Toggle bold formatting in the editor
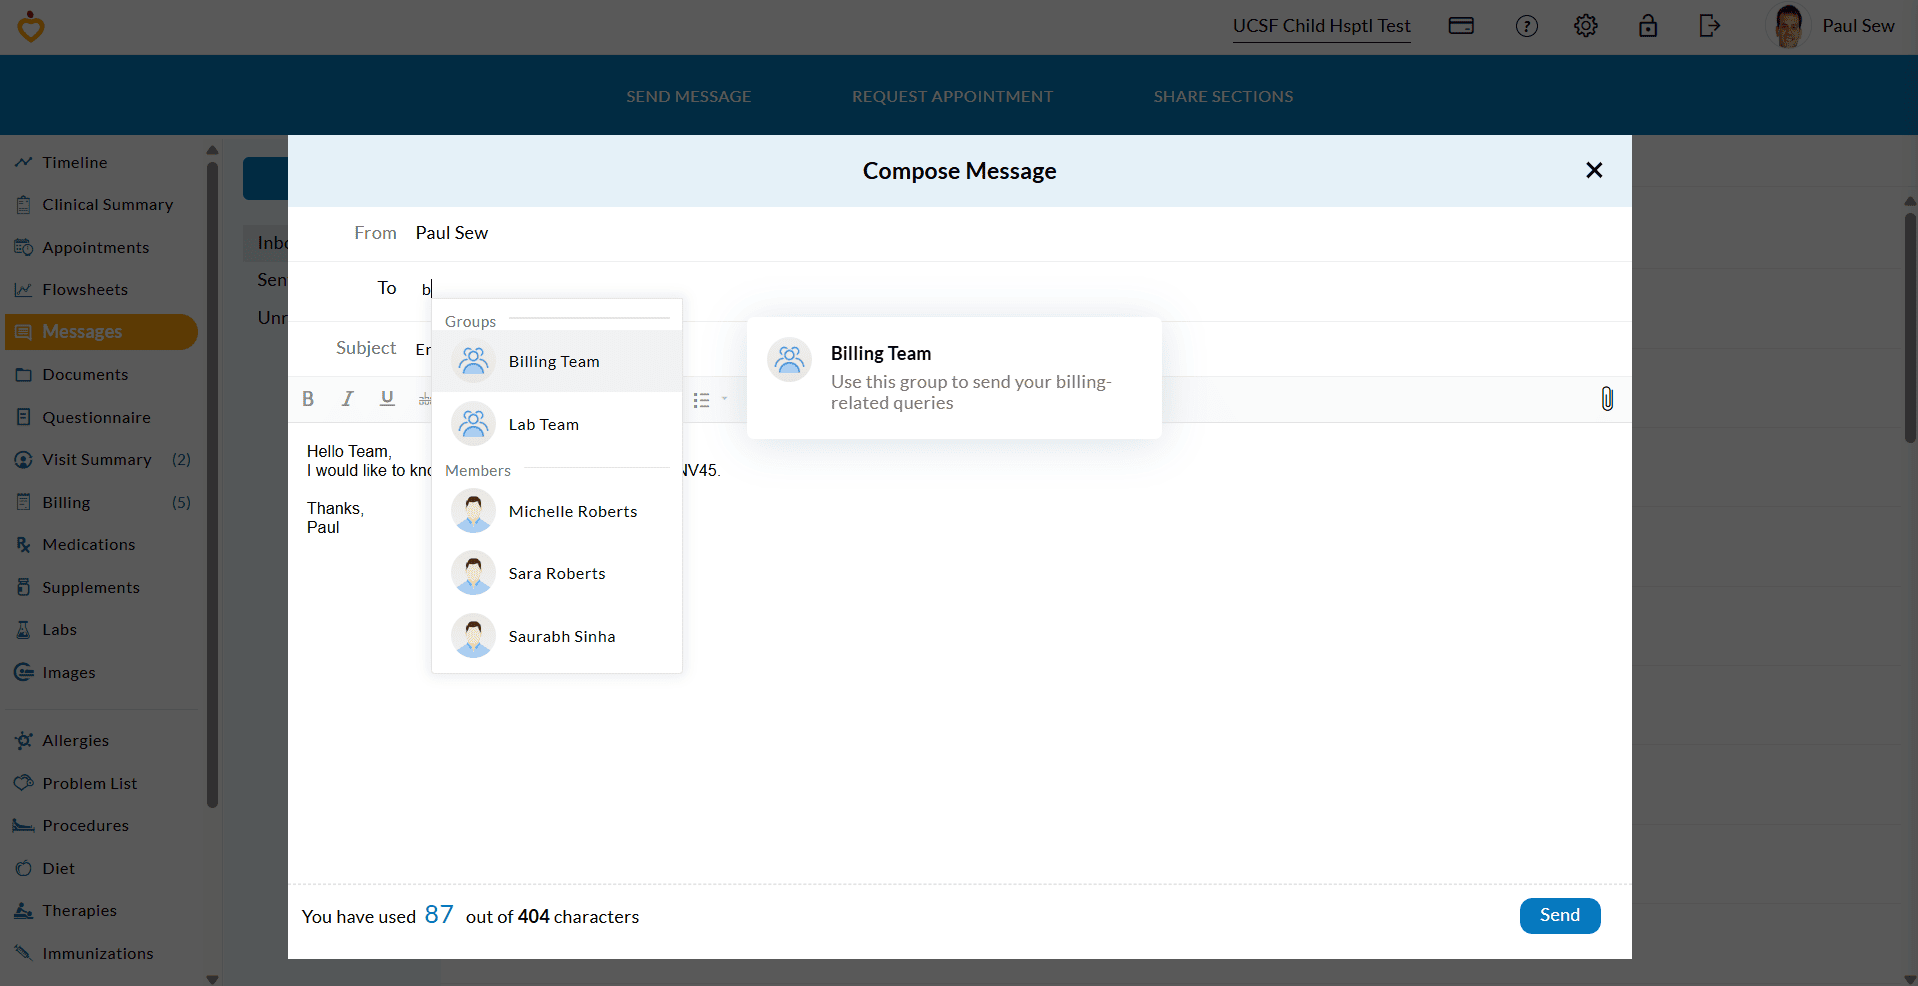1918x986 pixels. pos(308,399)
